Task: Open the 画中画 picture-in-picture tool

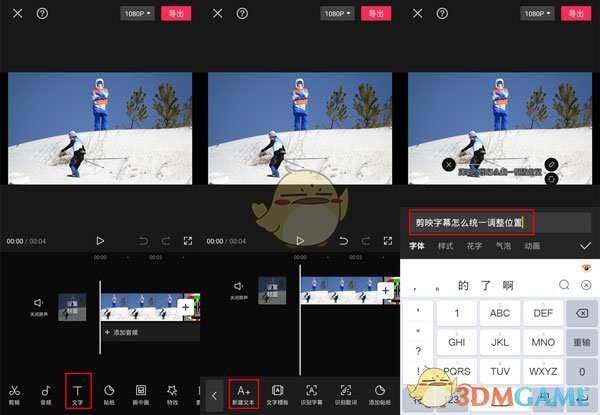Action: (141, 393)
